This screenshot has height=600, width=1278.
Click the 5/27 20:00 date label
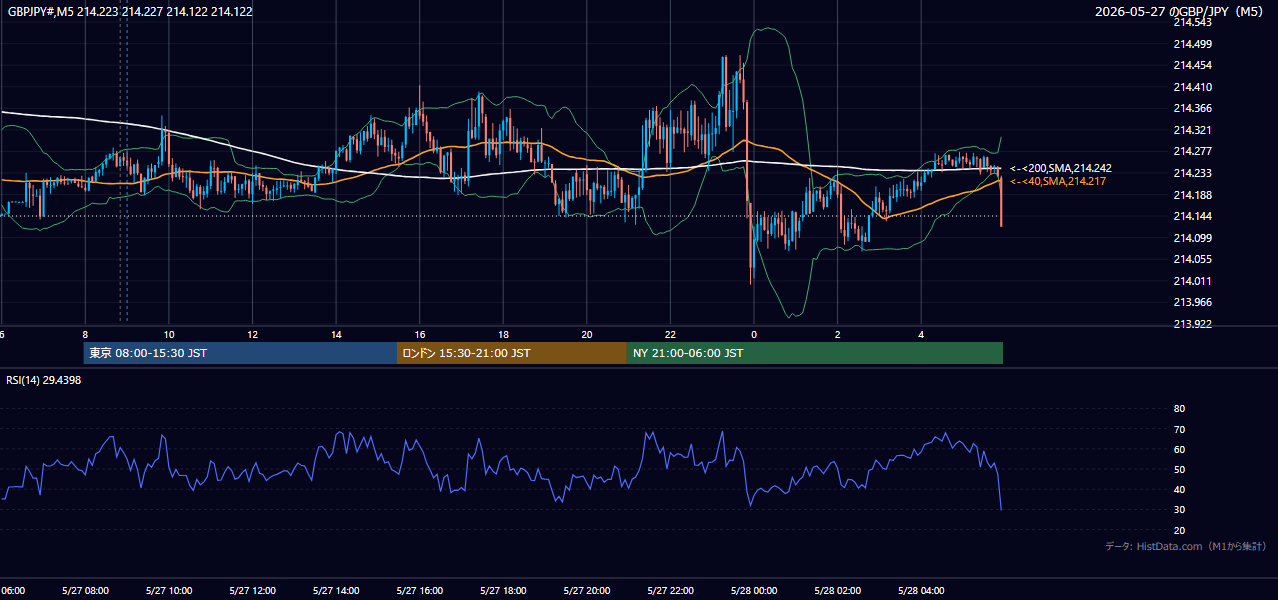click(x=587, y=591)
